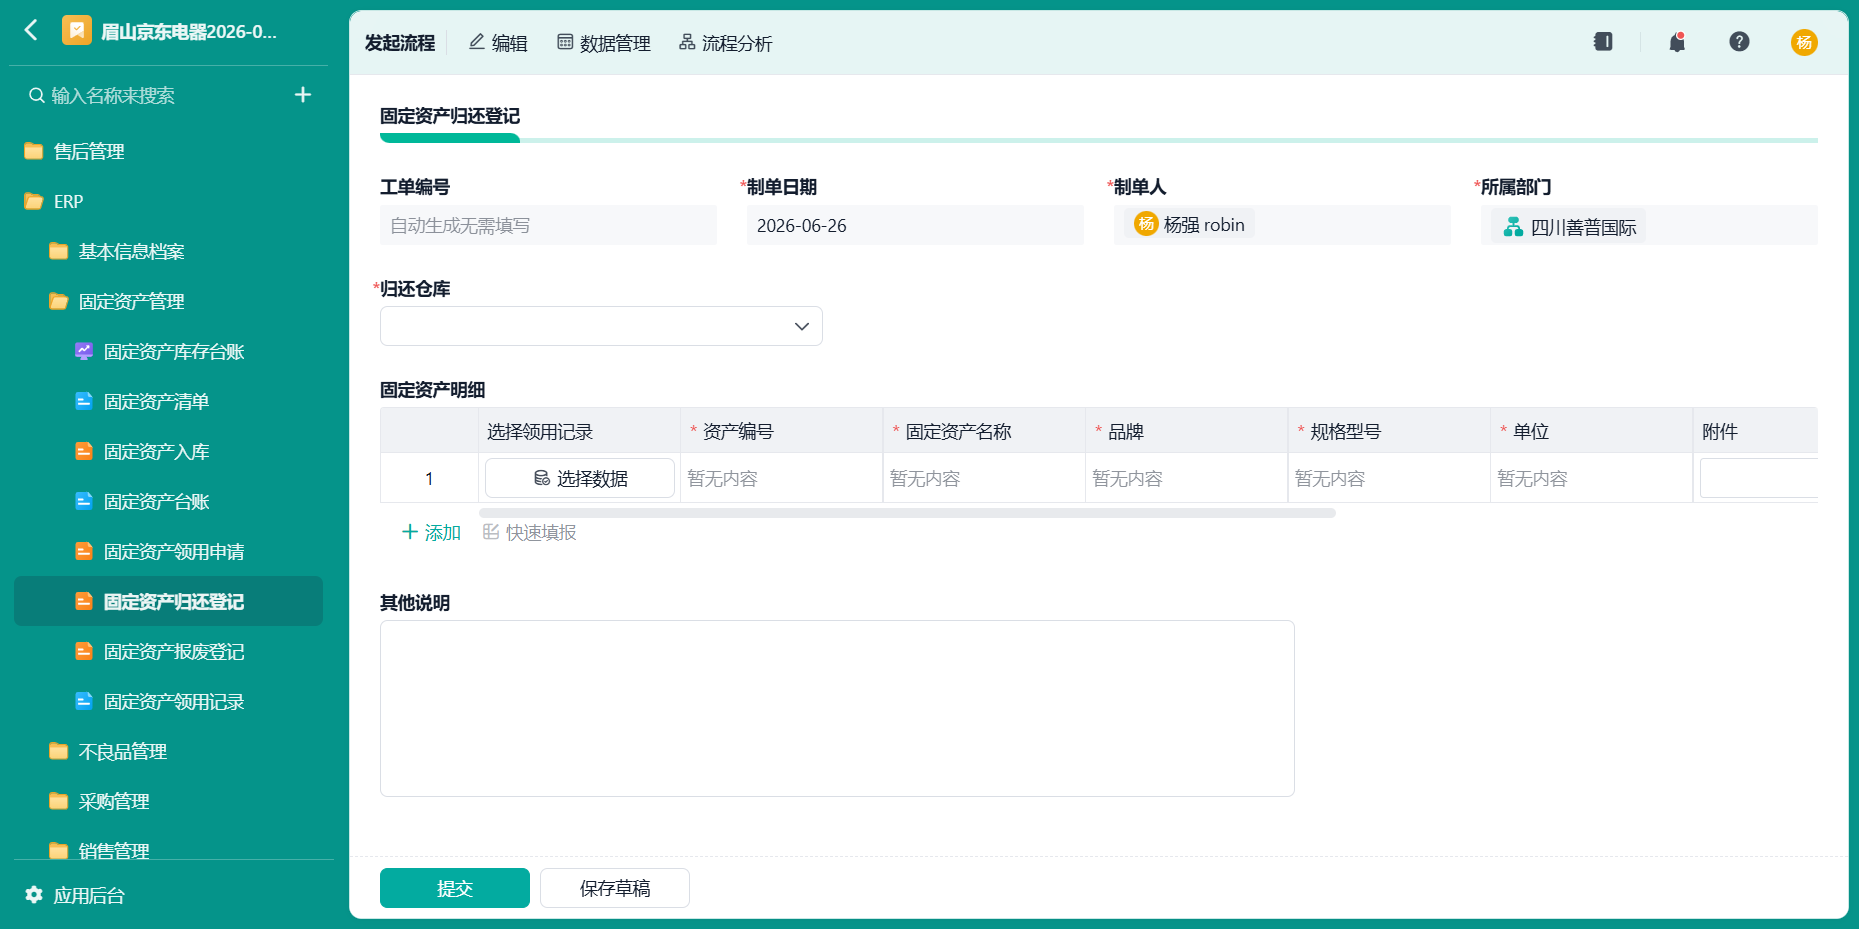Click the 固定资产领用申请 form icon

pos(84,551)
